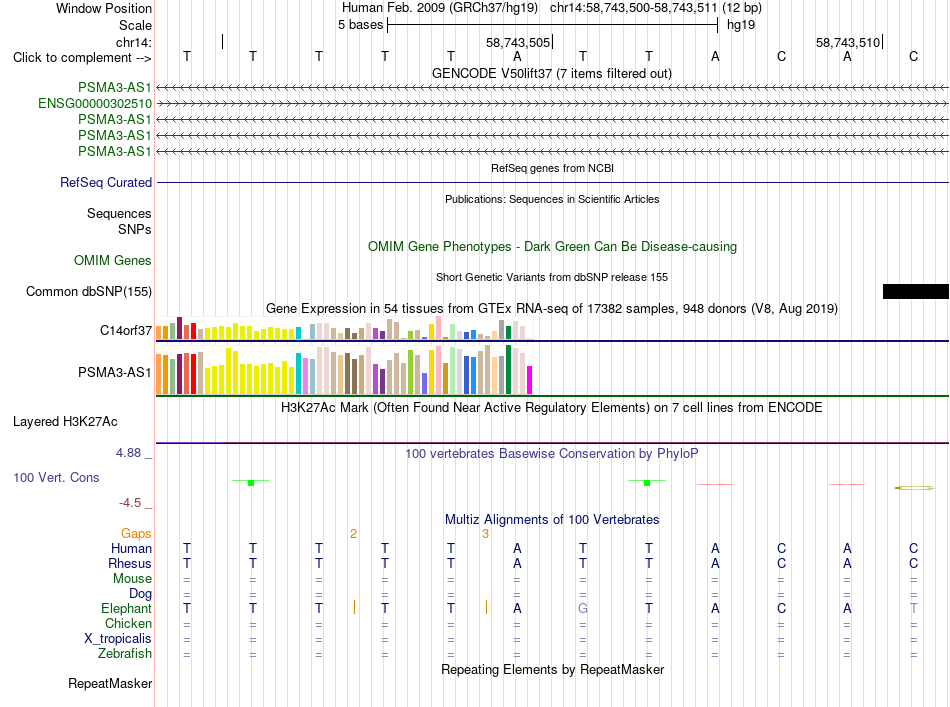Select the 'Mouse' alignment row label
950x707 pixels.
click(133, 579)
